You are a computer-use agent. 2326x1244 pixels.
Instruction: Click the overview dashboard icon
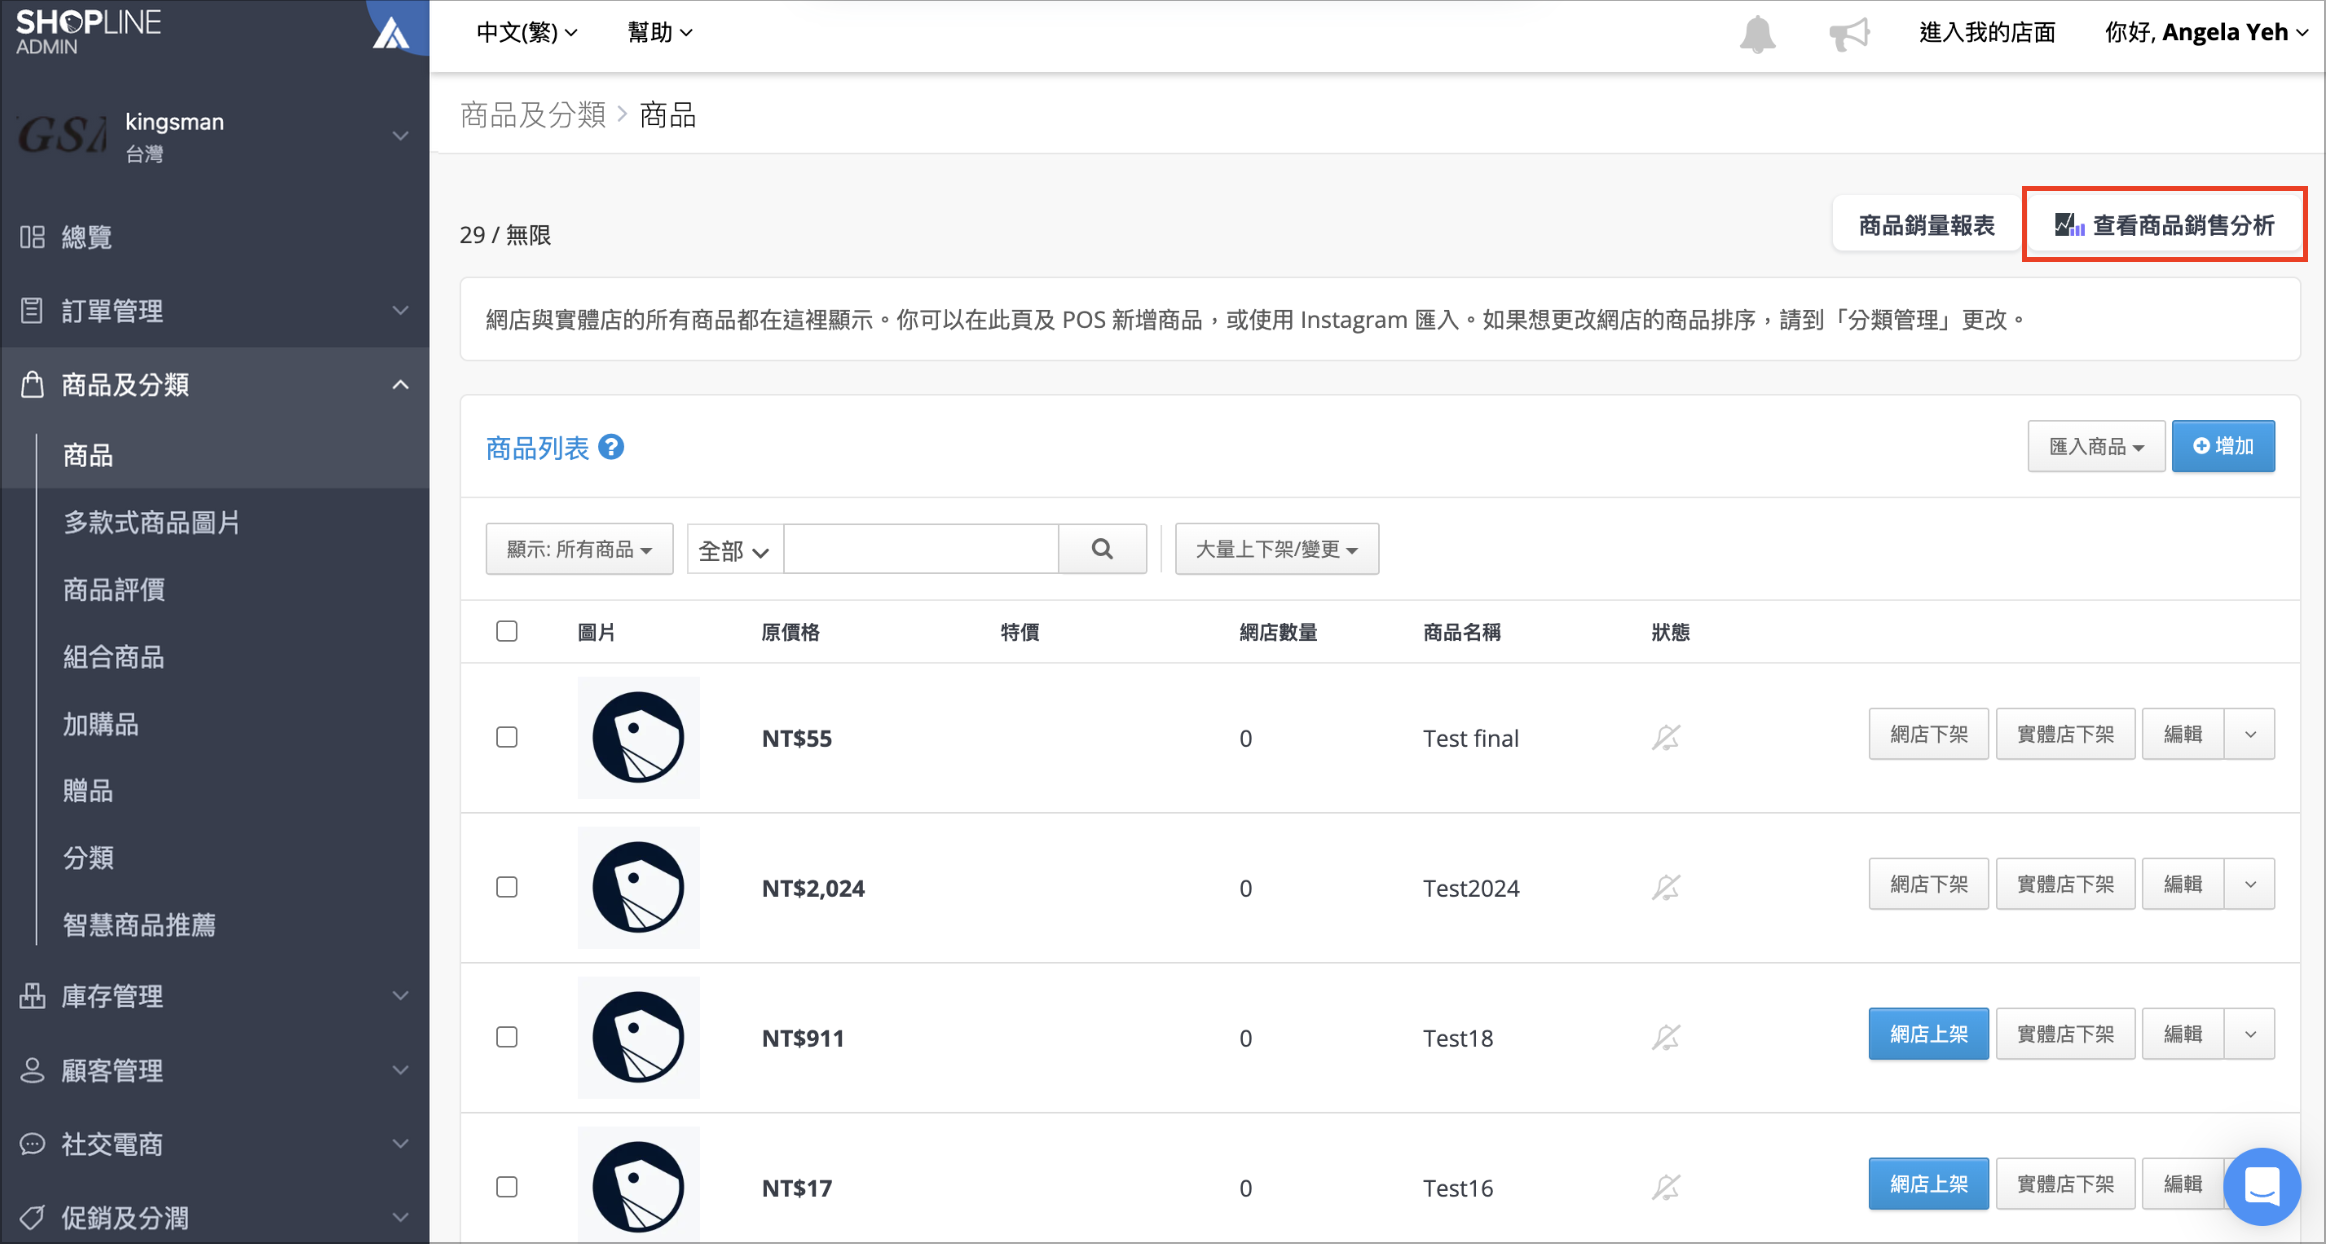click(x=32, y=237)
